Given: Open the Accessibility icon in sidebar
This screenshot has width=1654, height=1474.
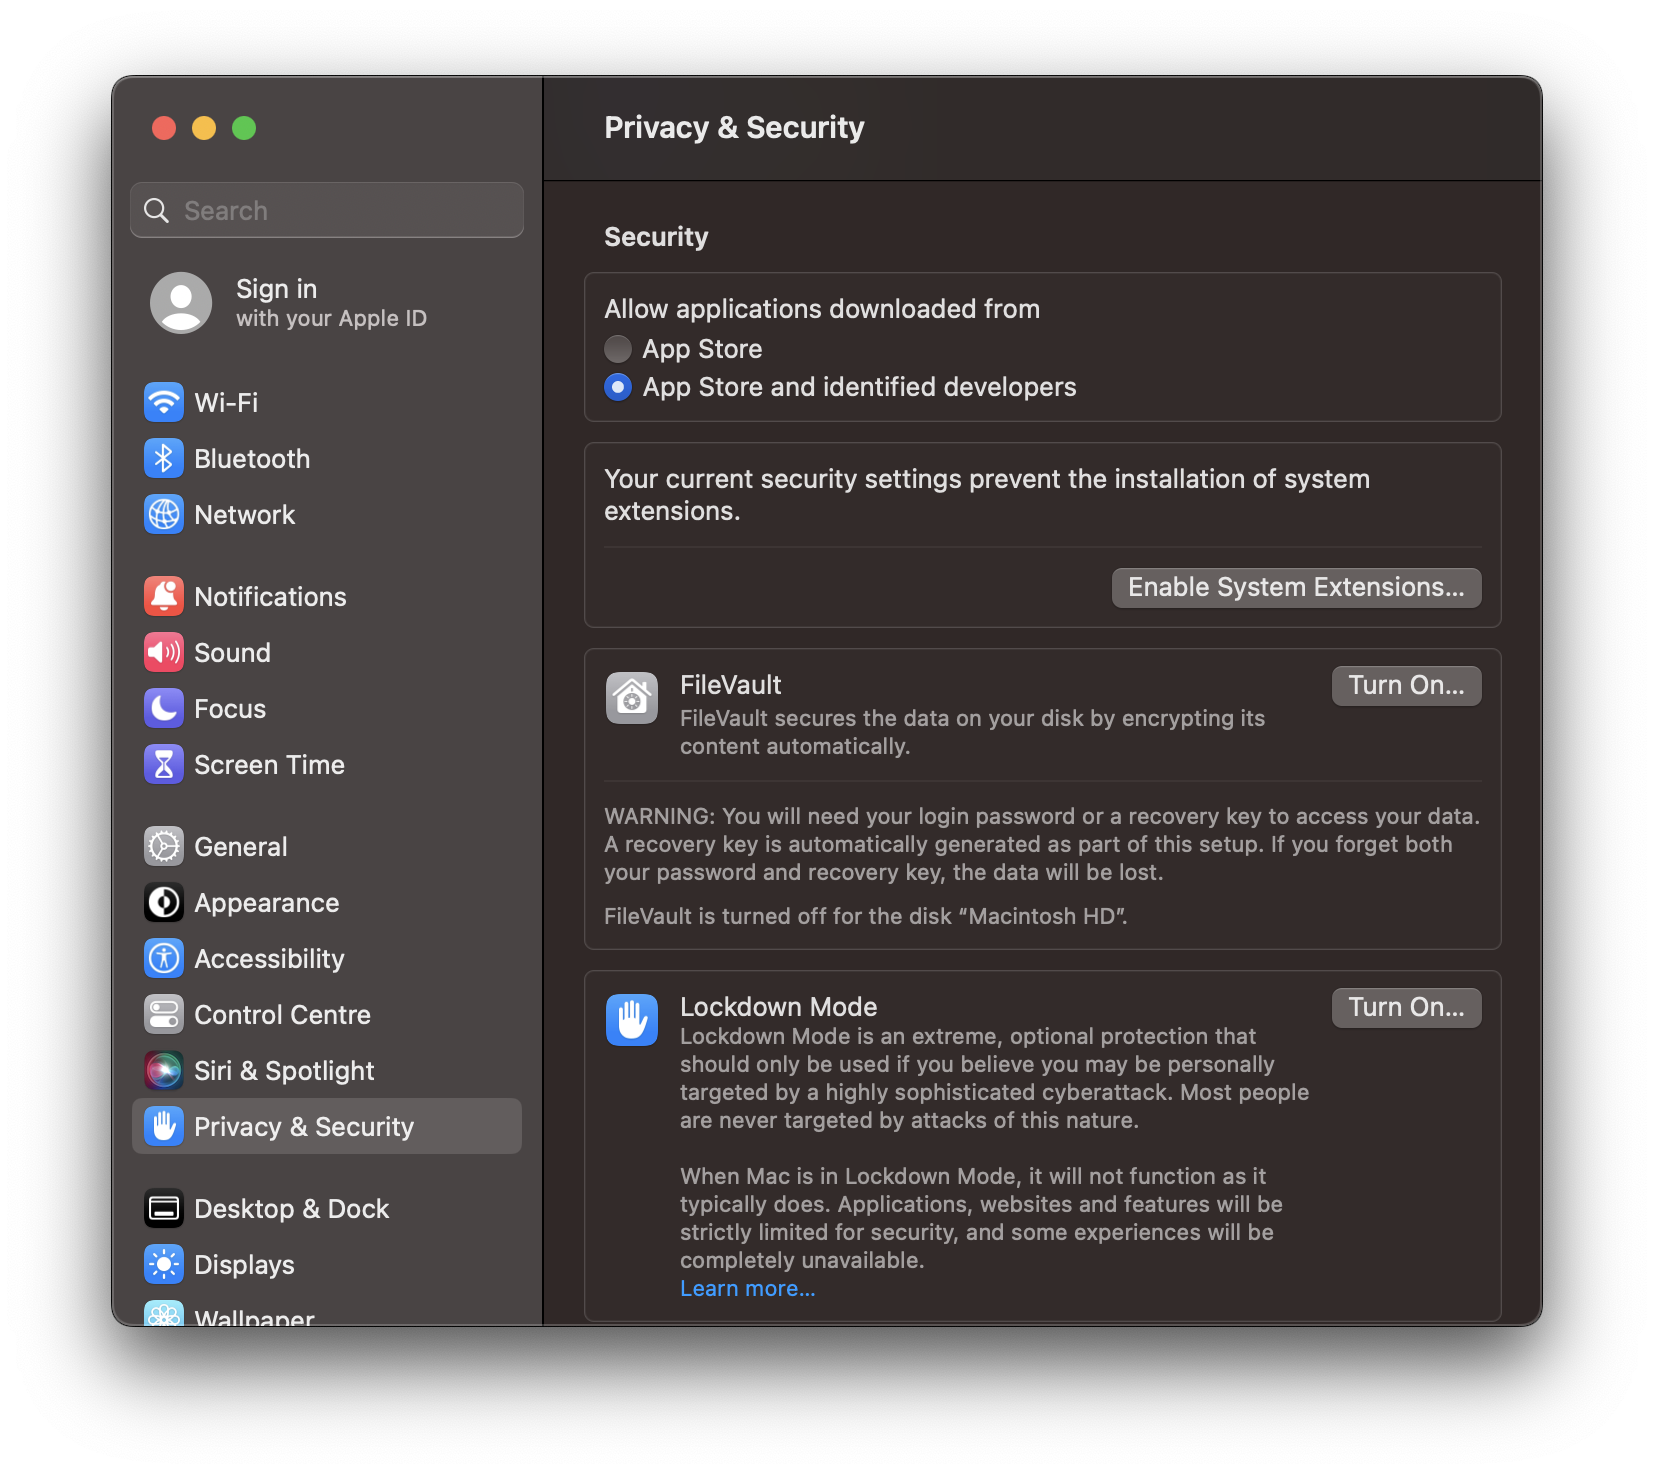Looking at the screenshot, I should (x=164, y=959).
